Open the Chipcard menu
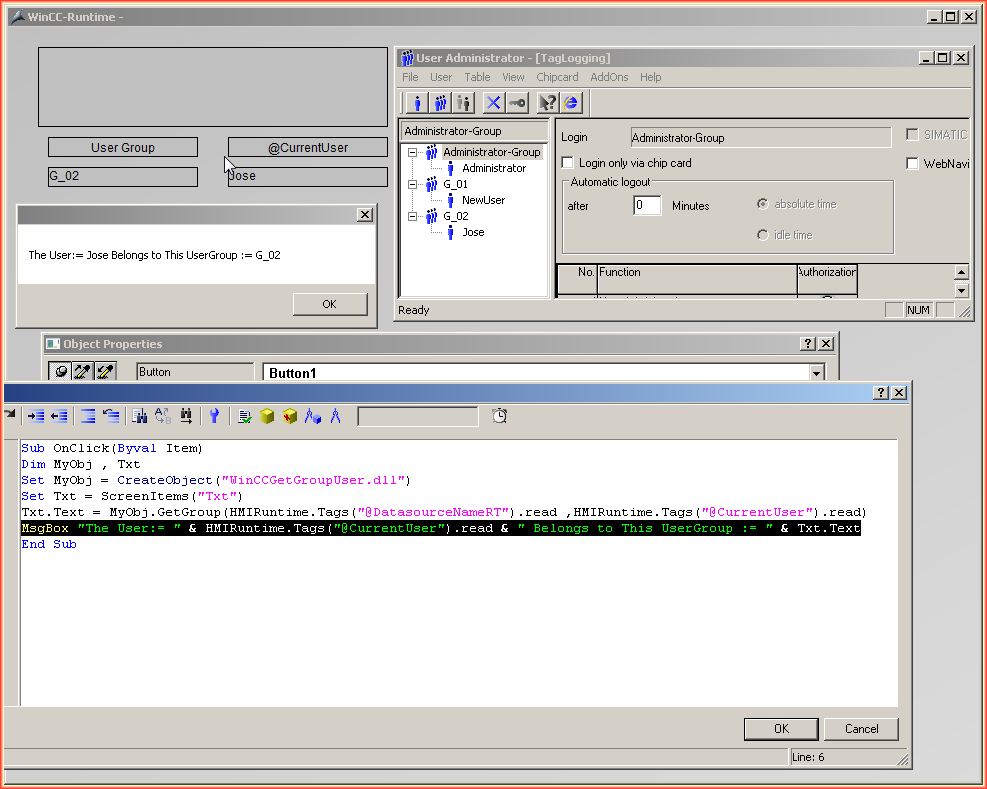The width and height of the screenshot is (987, 789). click(x=557, y=77)
